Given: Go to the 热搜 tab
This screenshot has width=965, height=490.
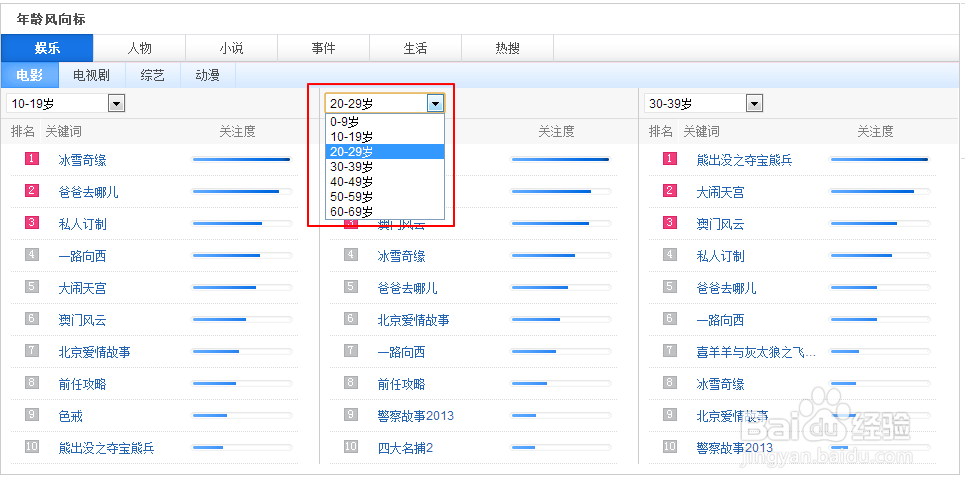Looking at the screenshot, I should (x=507, y=48).
